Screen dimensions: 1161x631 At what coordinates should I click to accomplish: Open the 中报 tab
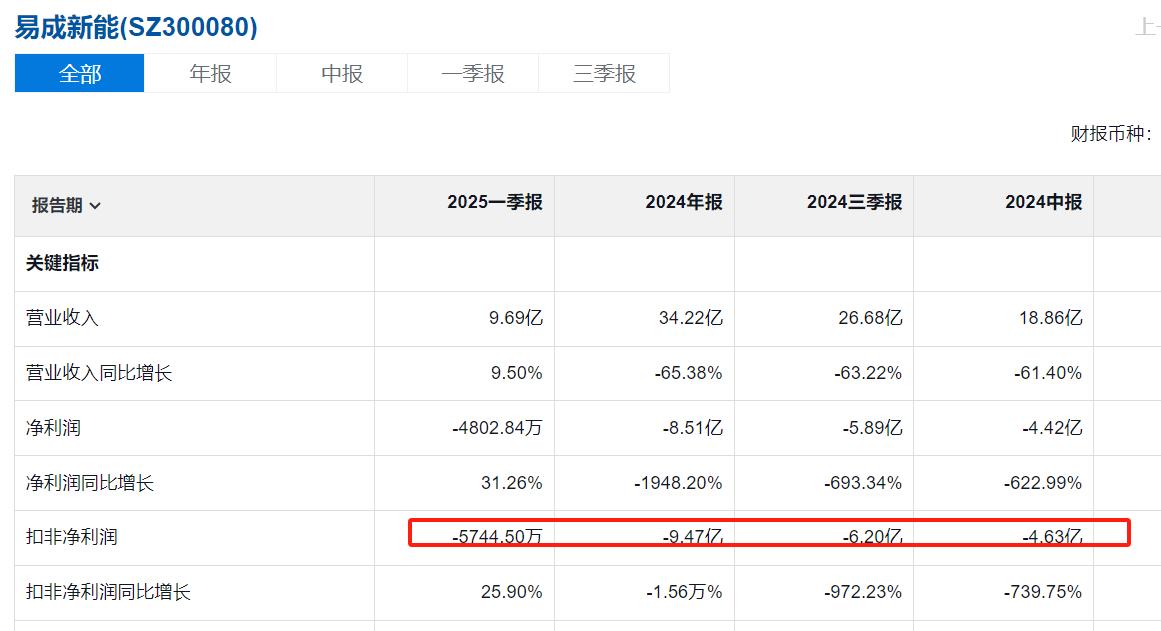coord(341,73)
